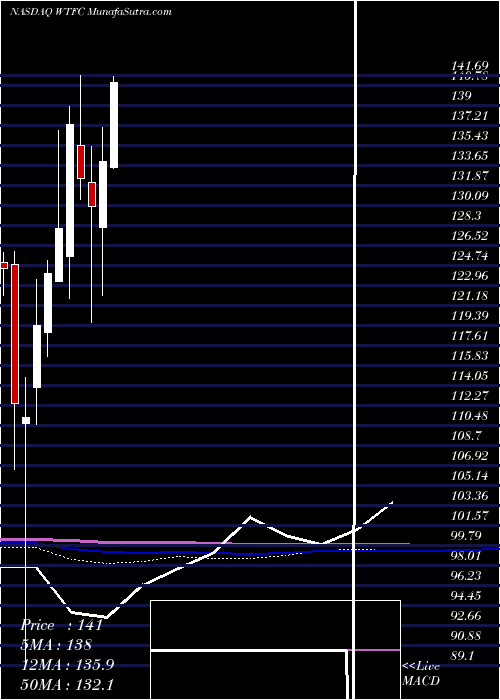This screenshot has width=500, height=700.
Task: Click the 122.96 price axis label
Action: pyautogui.click(x=470, y=275)
